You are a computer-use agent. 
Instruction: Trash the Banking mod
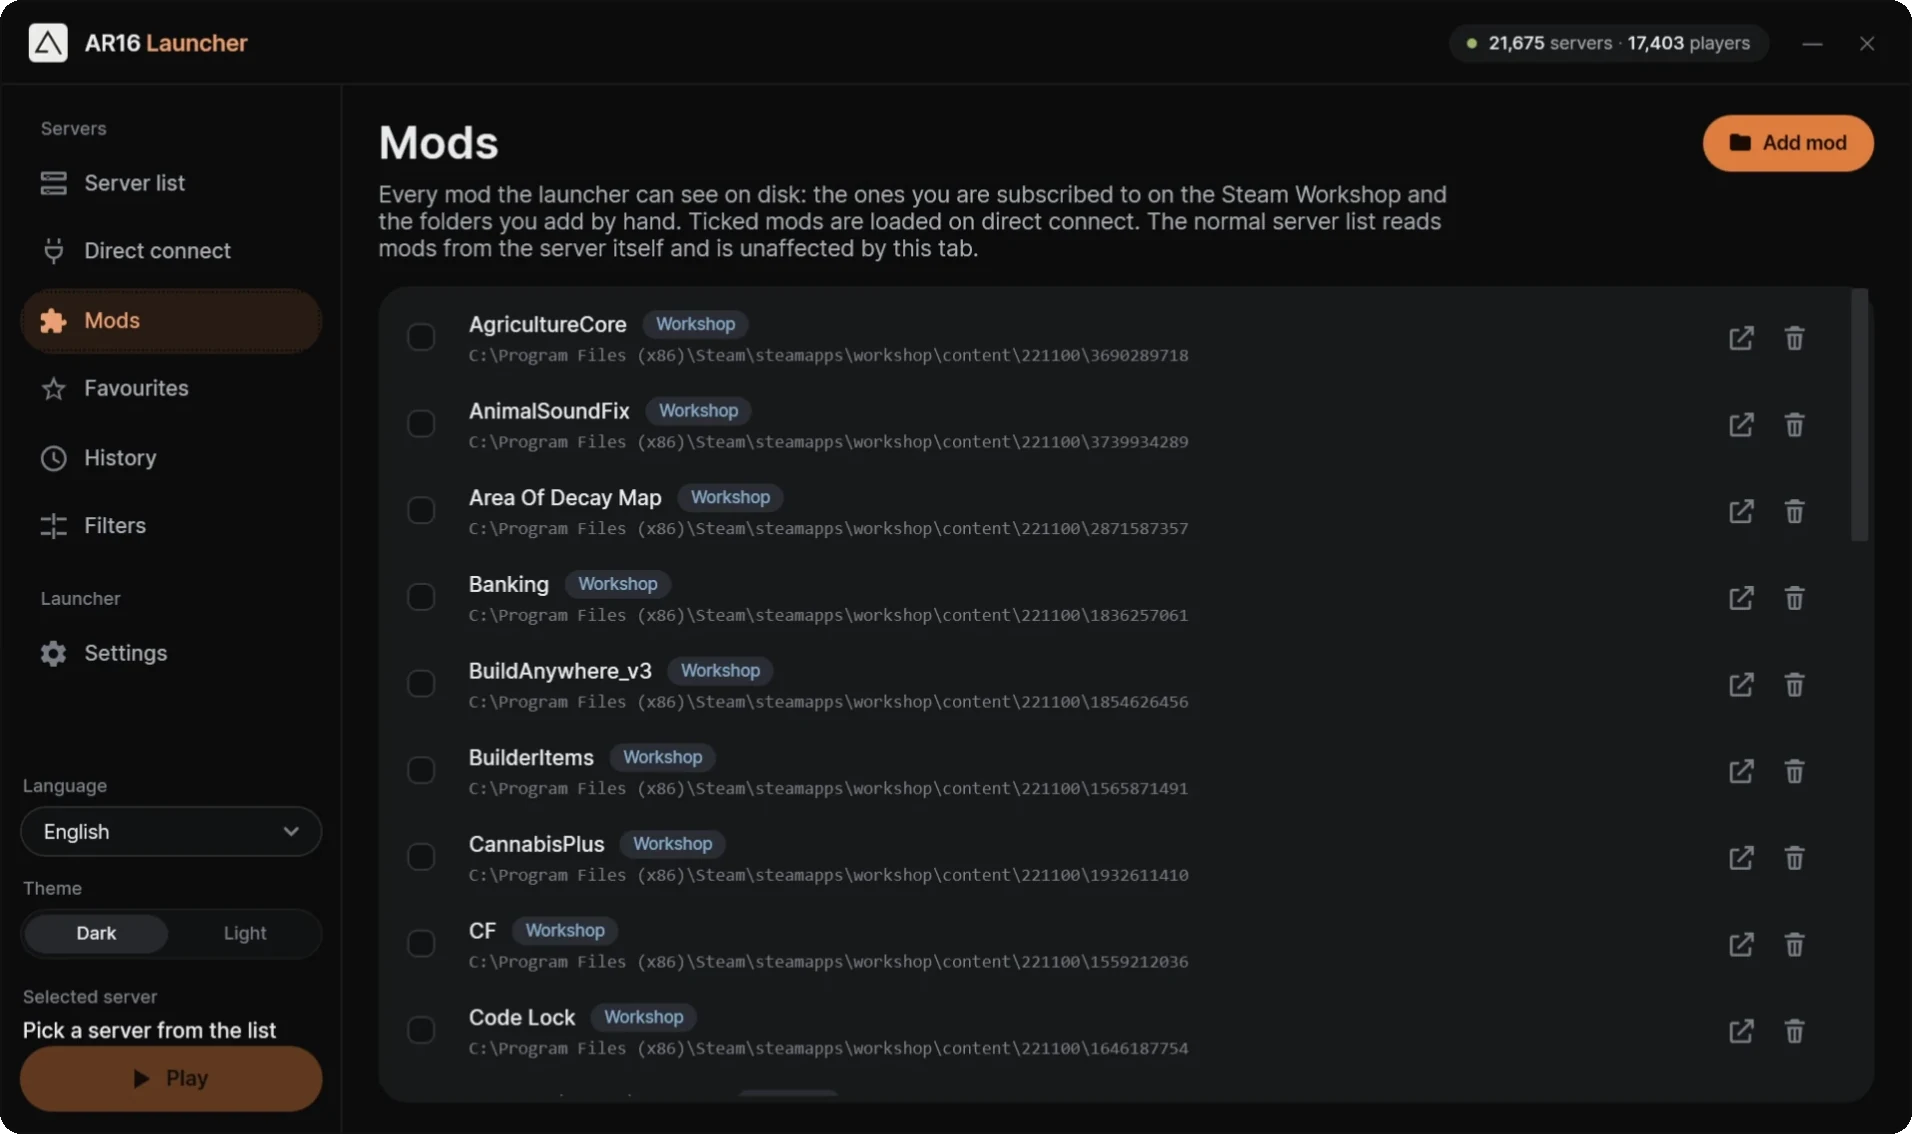(1794, 598)
